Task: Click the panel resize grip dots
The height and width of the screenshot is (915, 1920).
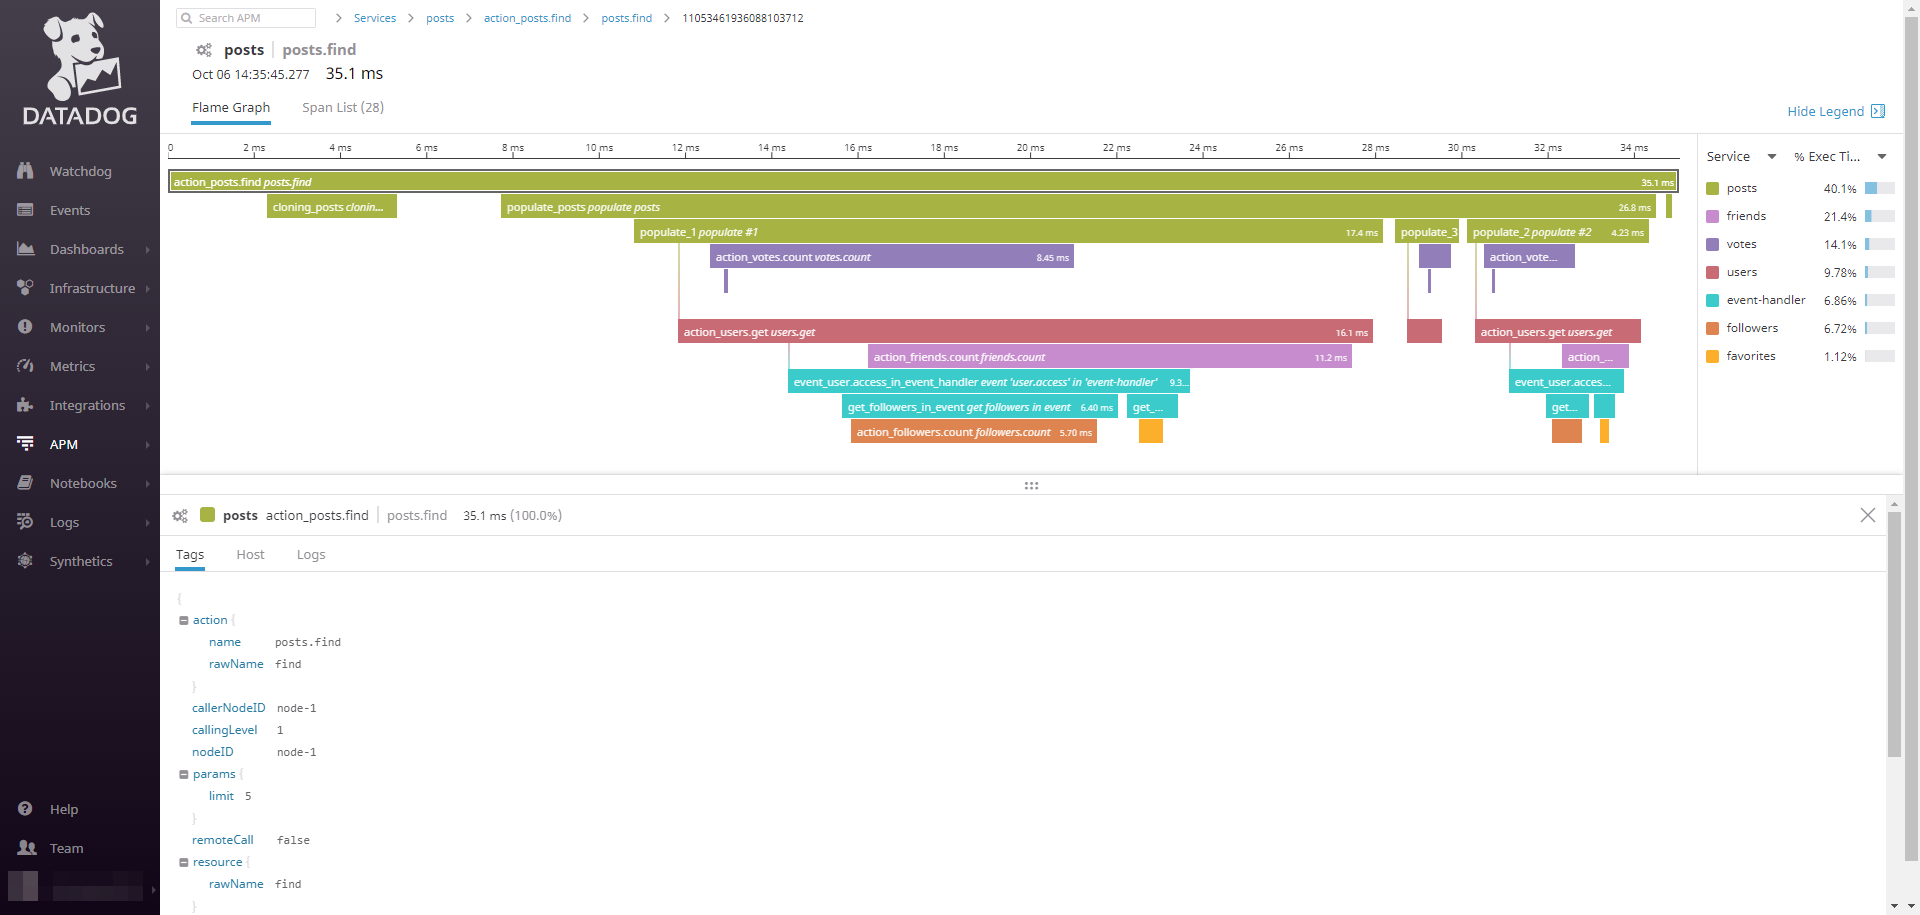Action: [x=1031, y=485]
